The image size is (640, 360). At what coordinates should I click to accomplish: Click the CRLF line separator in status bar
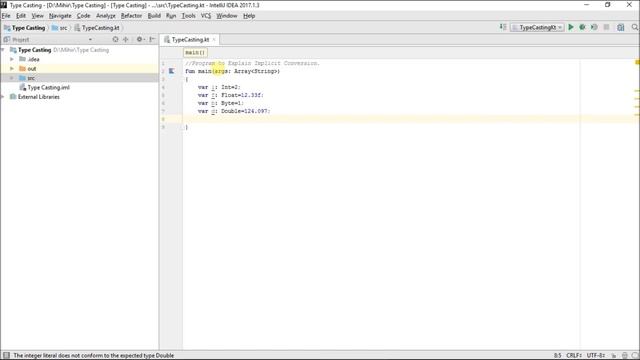(574, 356)
